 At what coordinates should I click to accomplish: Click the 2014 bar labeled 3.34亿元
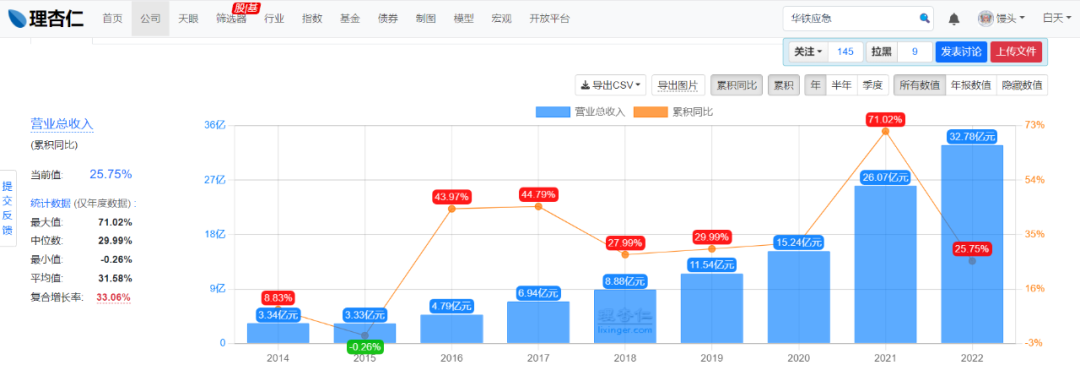coord(278,333)
